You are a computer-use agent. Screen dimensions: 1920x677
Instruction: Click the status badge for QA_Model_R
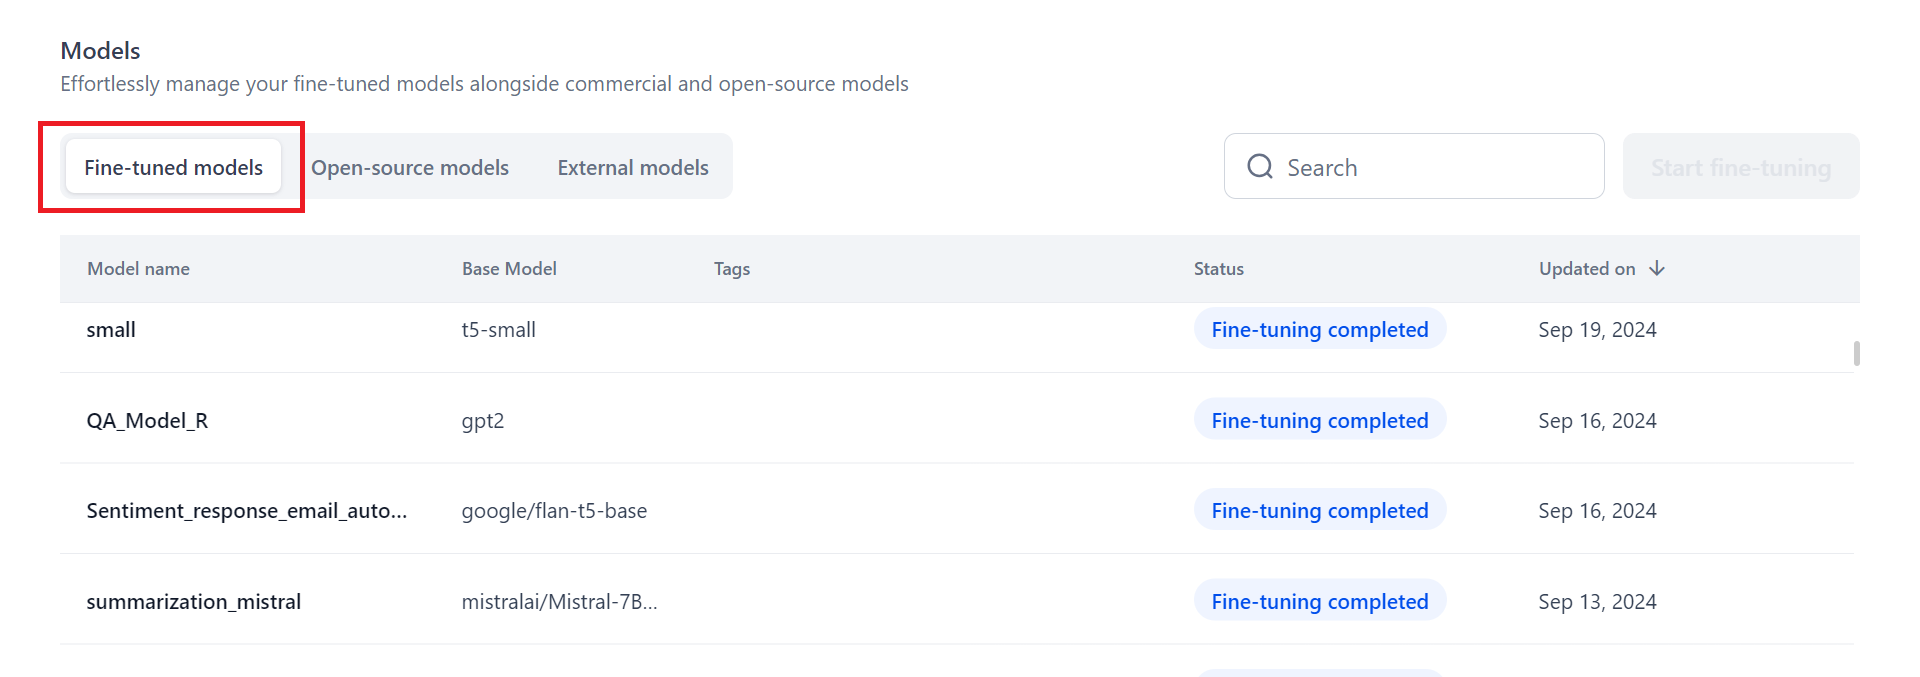[x=1319, y=421]
